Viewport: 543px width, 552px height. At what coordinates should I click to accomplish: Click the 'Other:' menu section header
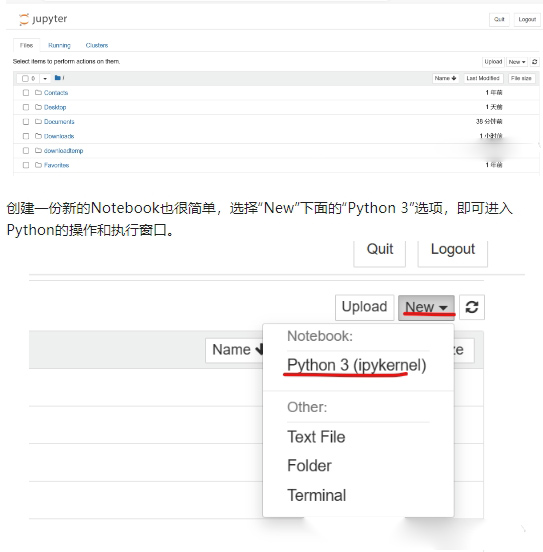point(307,407)
